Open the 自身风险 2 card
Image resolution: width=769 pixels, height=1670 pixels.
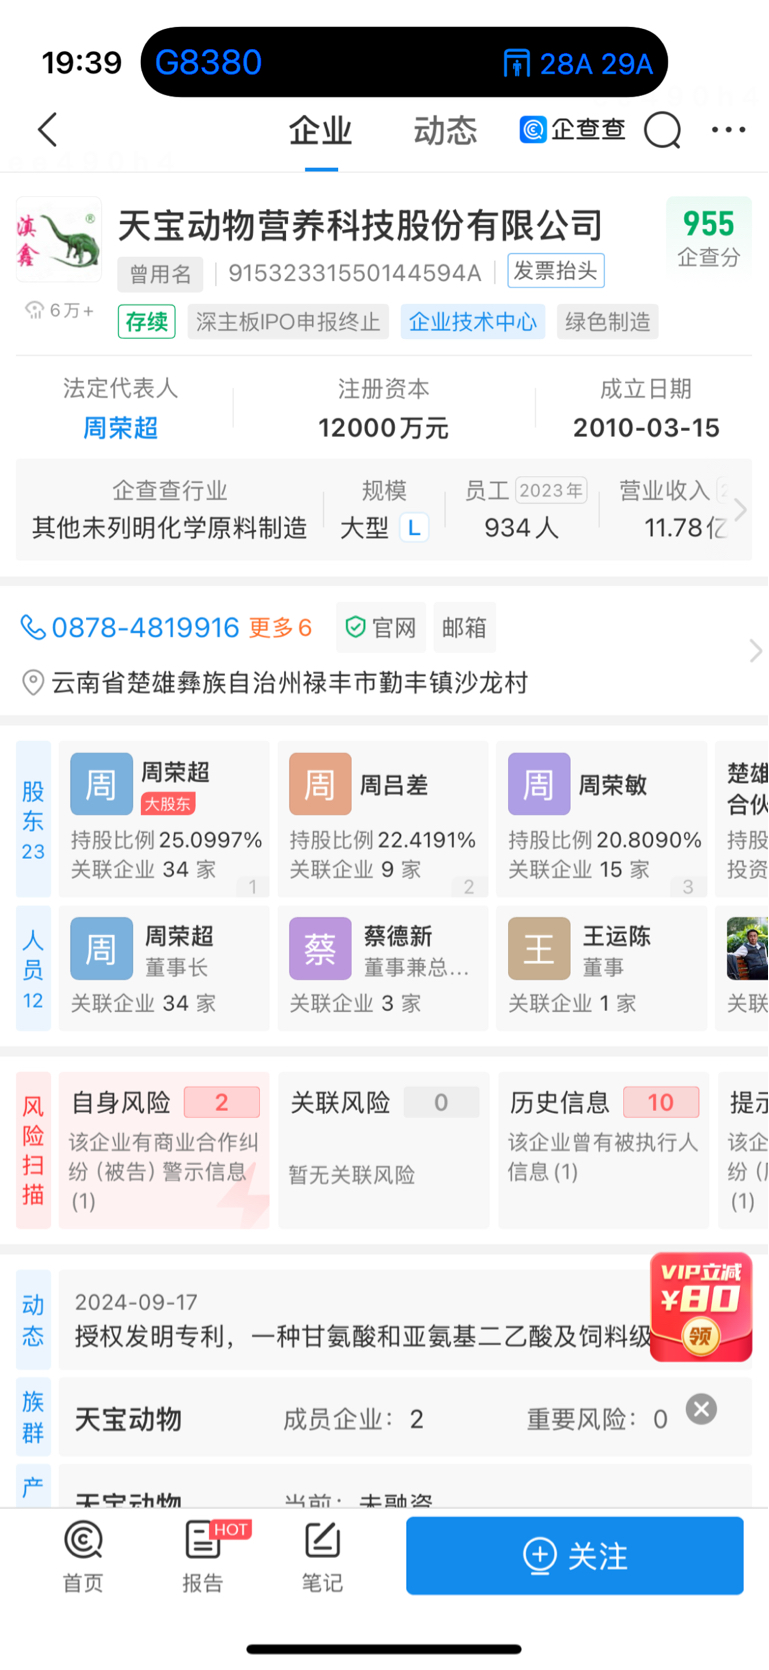click(x=164, y=1150)
